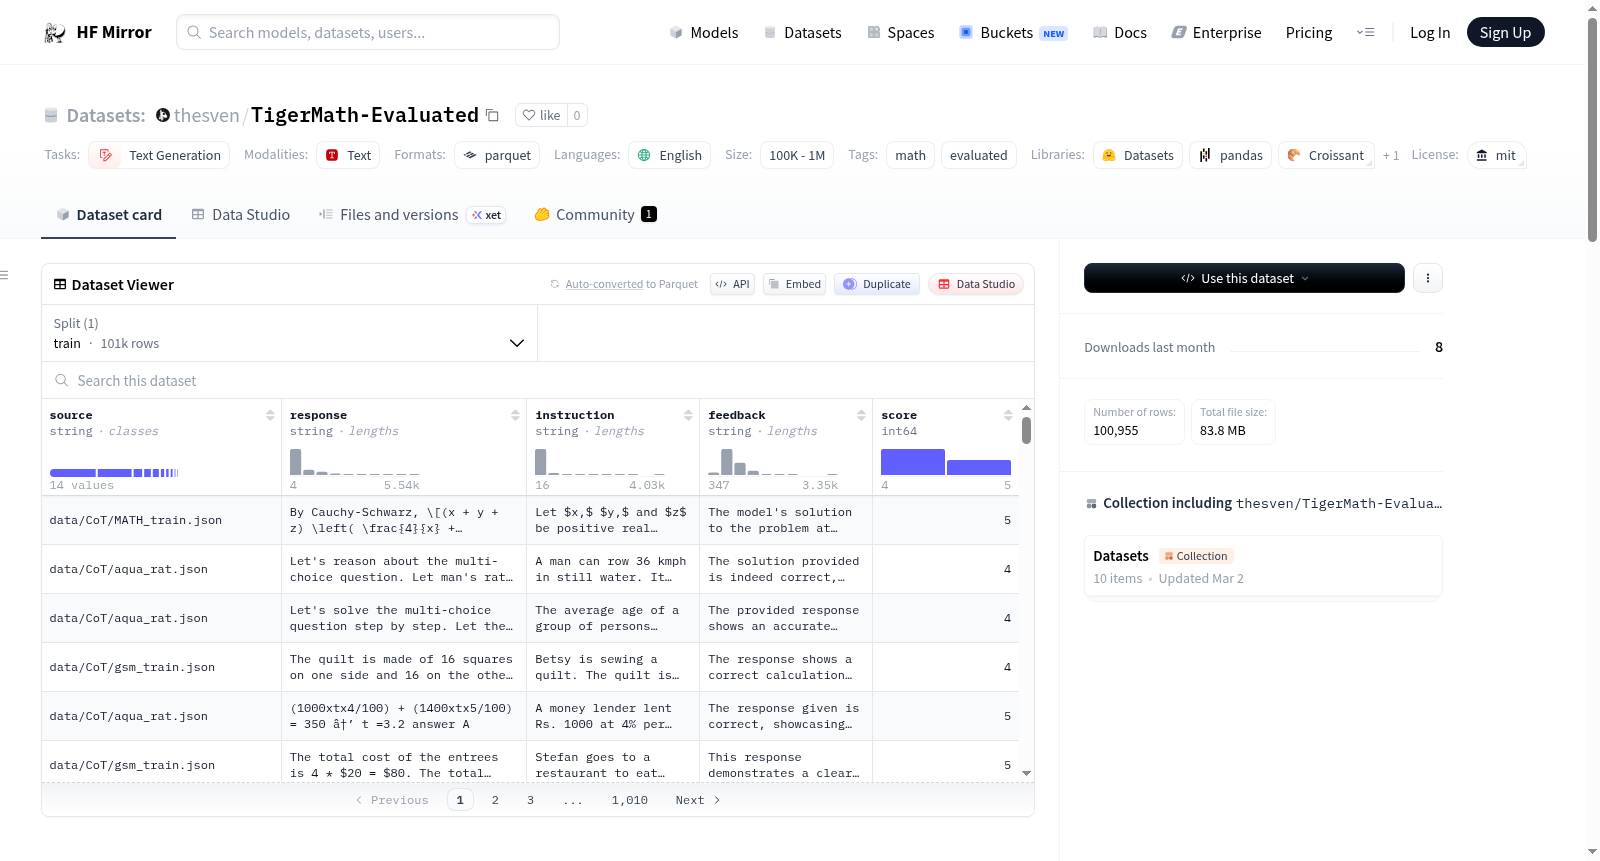The width and height of the screenshot is (1600, 861).
Task: Open the thesven author profile link
Action: pos(206,115)
